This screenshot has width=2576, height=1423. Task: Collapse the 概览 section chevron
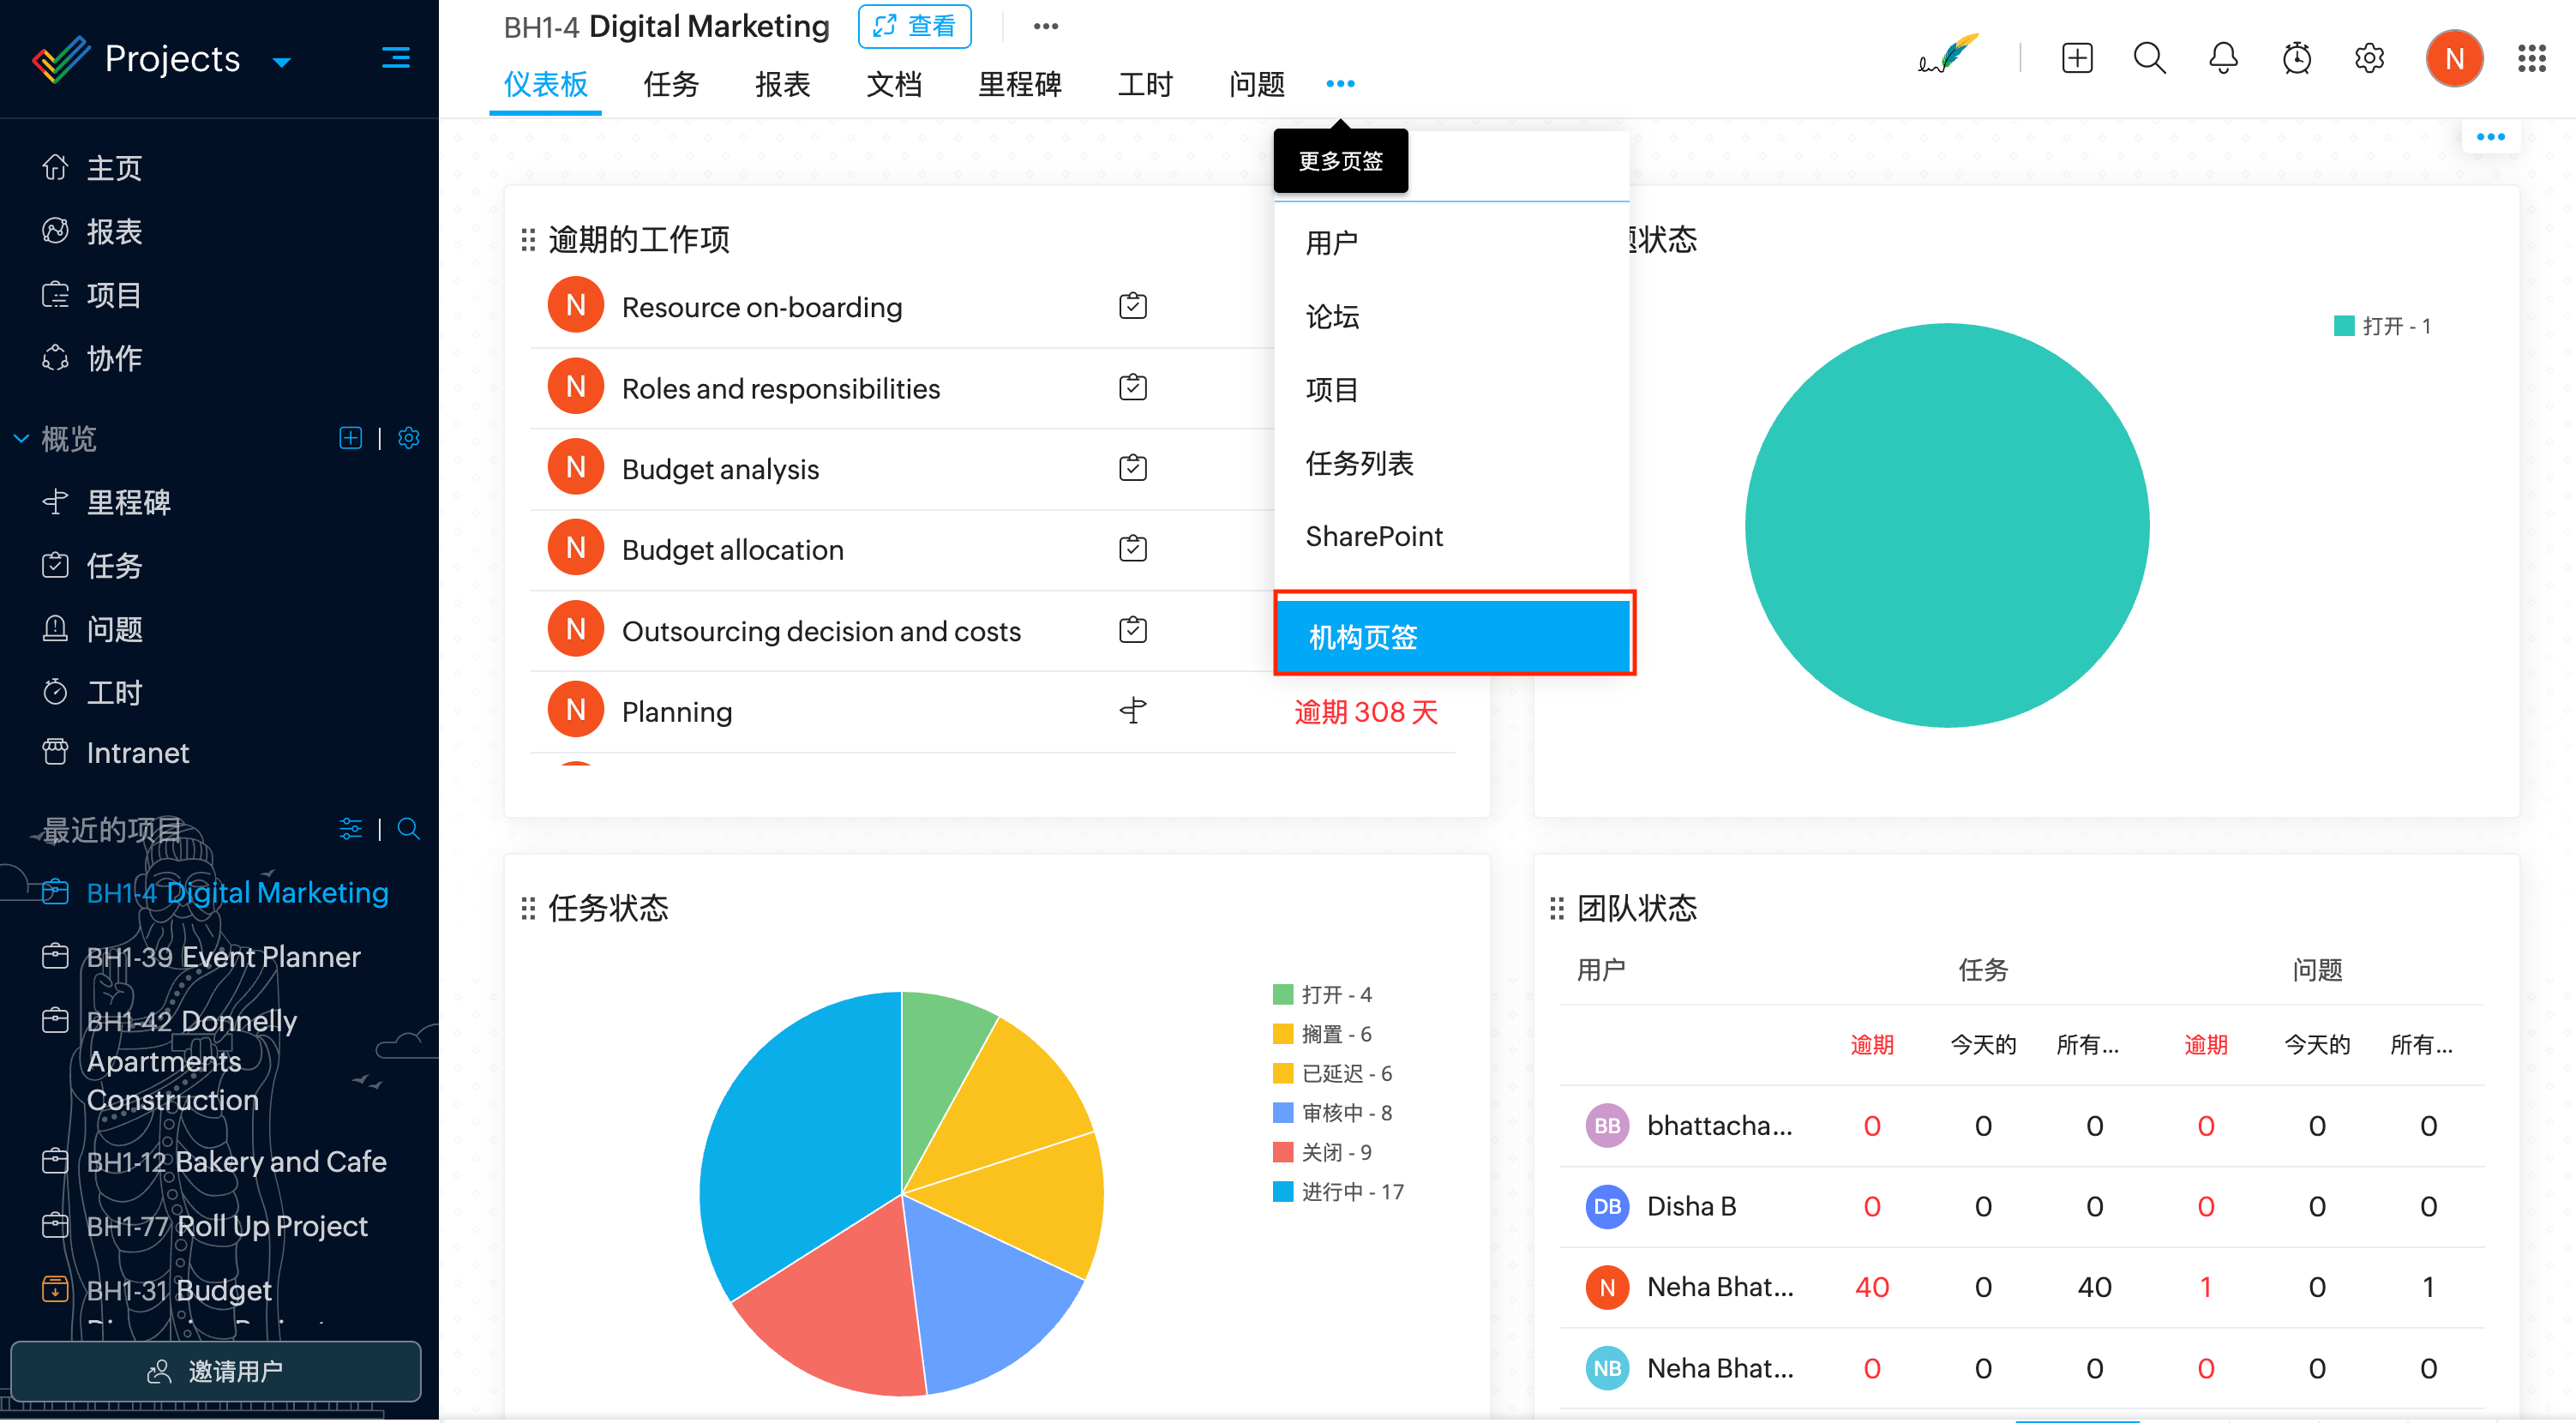point(21,438)
